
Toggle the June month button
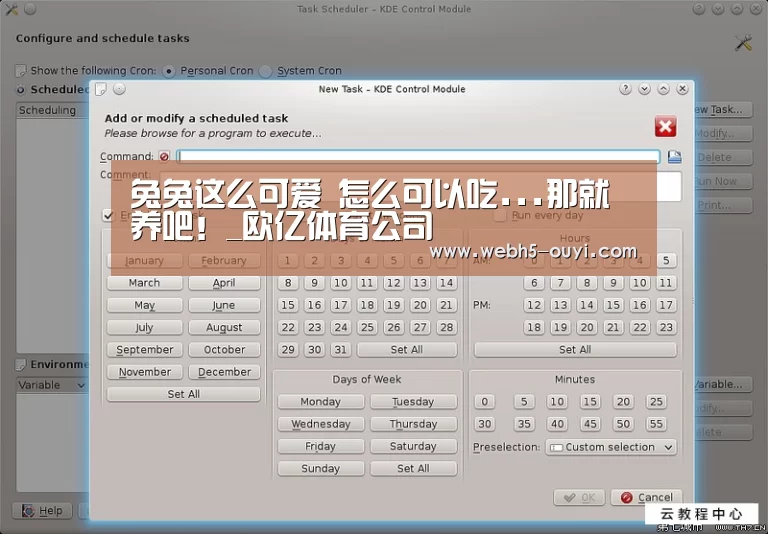click(x=224, y=305)
